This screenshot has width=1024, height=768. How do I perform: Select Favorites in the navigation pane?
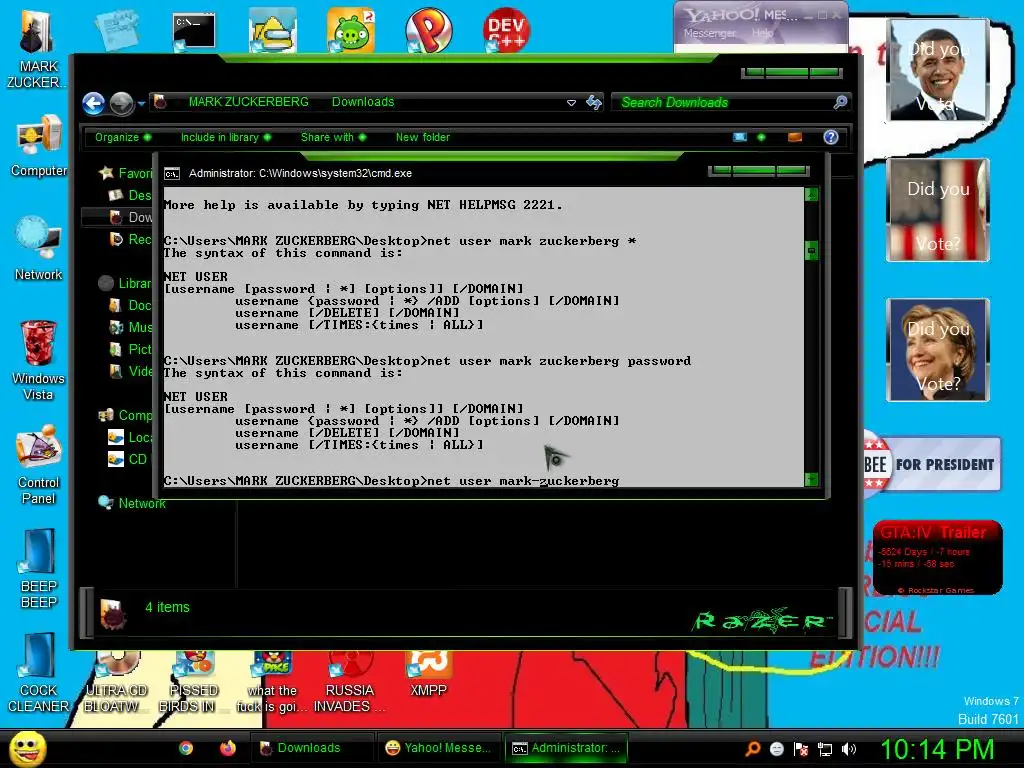pyautogui.click(x=125, y=173)
